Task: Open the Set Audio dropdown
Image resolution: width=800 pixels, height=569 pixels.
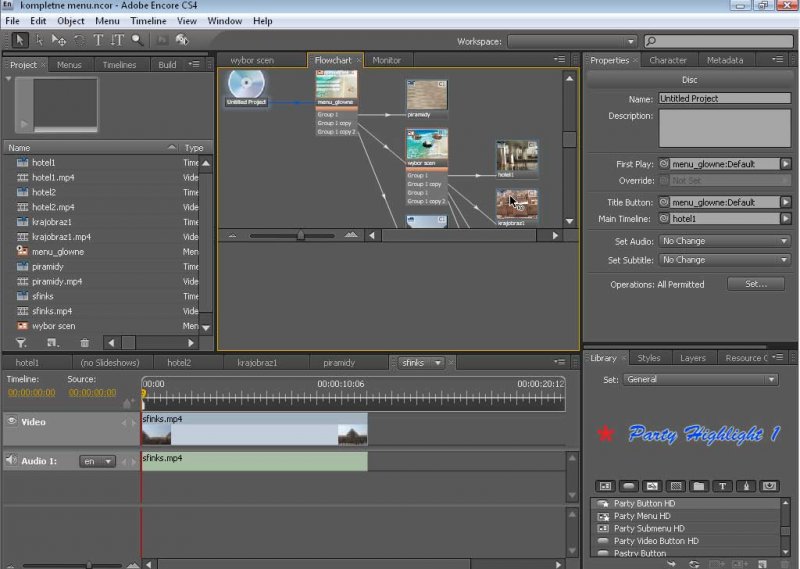Action: 724,241
